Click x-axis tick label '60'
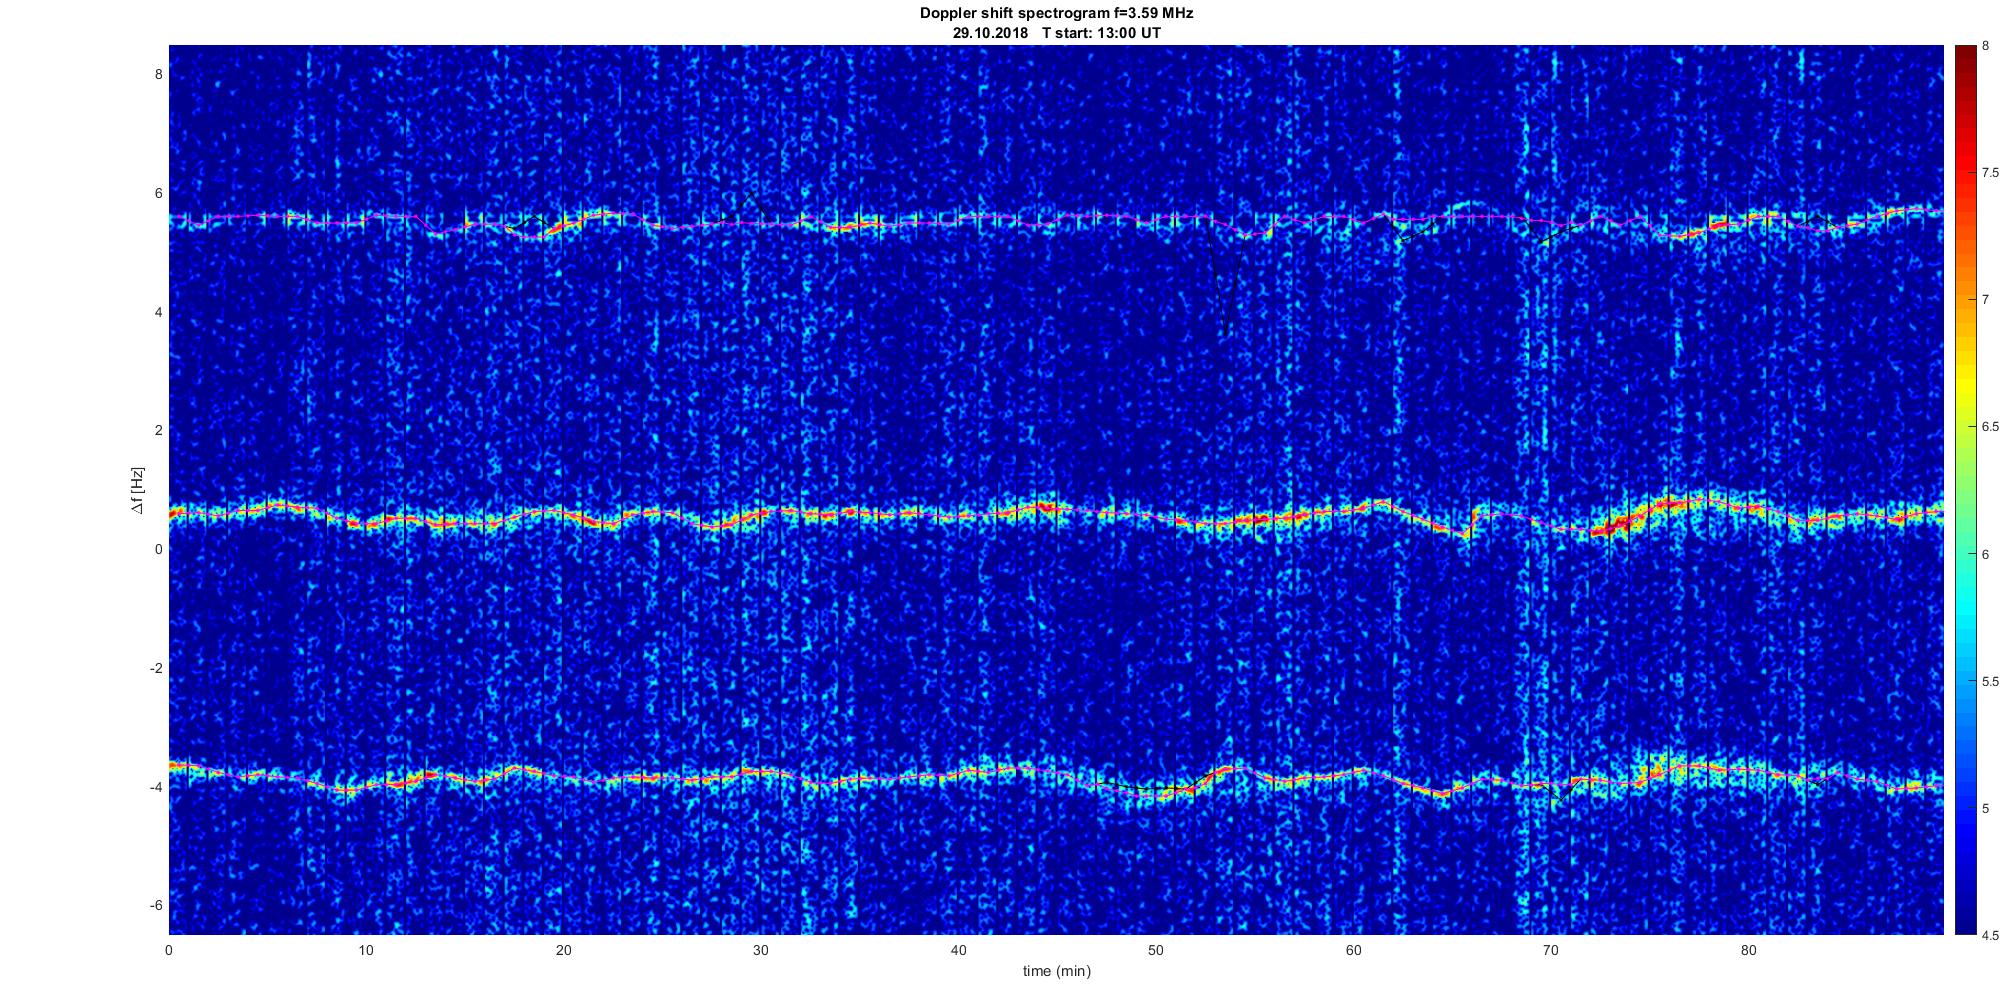Viewport: 2000px width, 1003px height. pos(1354,950)
